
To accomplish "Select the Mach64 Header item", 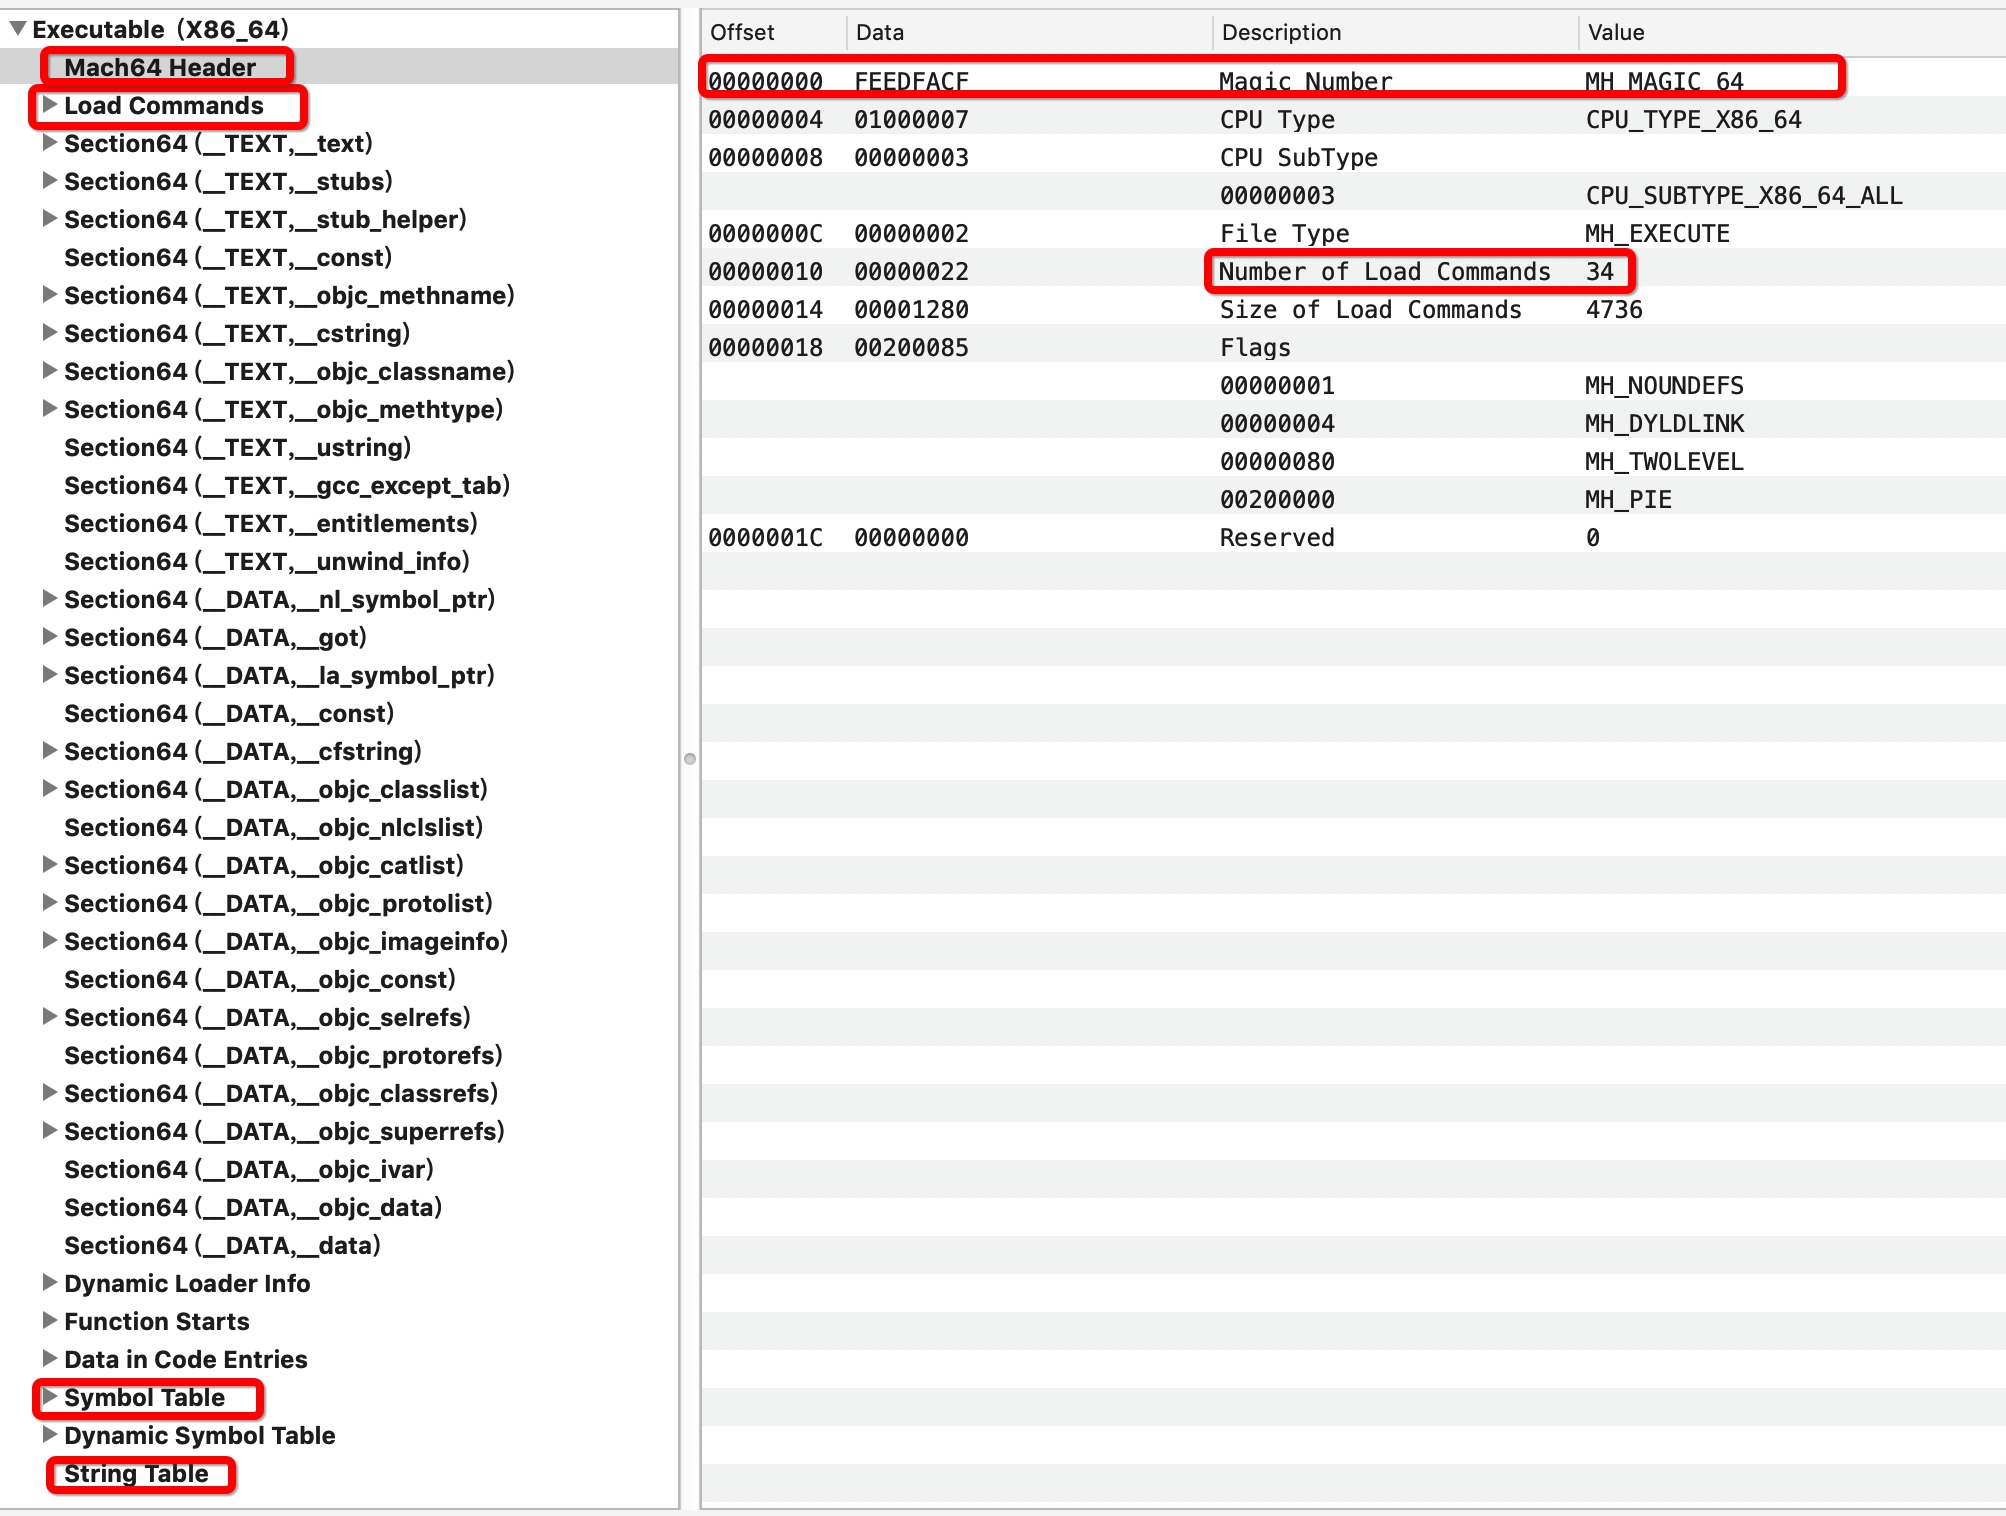I will [160, 67].
